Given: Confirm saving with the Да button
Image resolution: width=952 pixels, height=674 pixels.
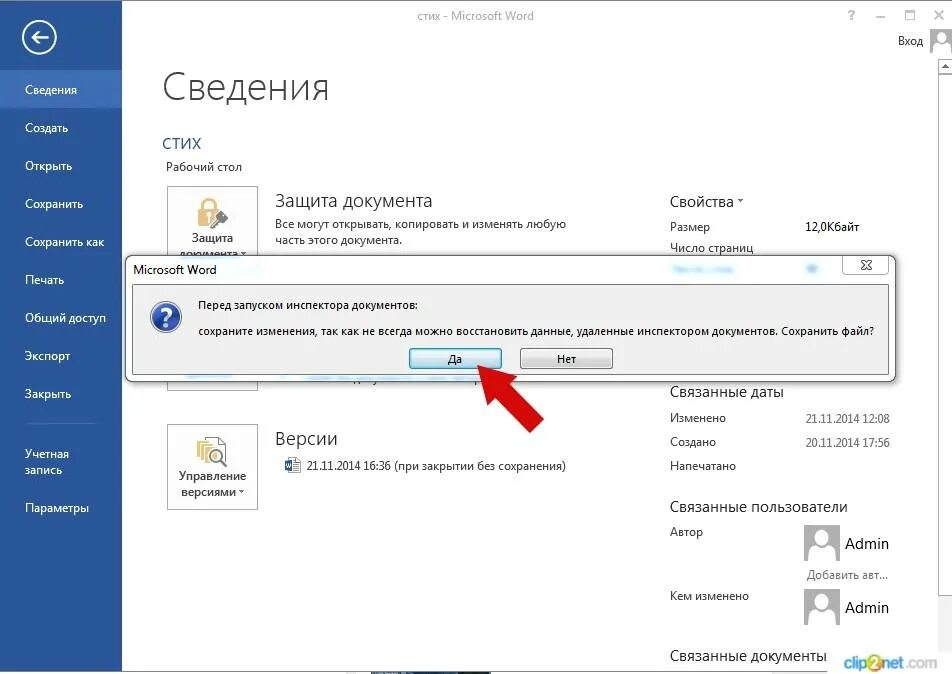Looking at the screenshot, I should coord(455,359).
